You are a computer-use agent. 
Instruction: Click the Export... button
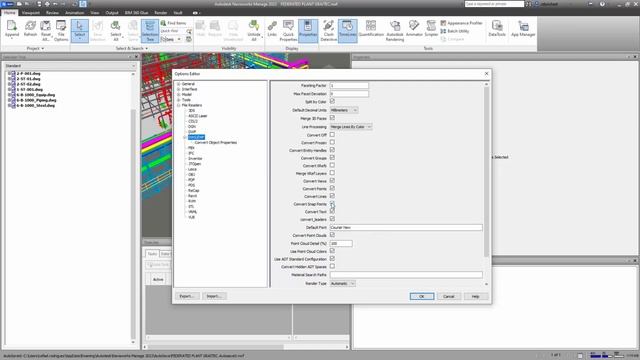point(187,296)
